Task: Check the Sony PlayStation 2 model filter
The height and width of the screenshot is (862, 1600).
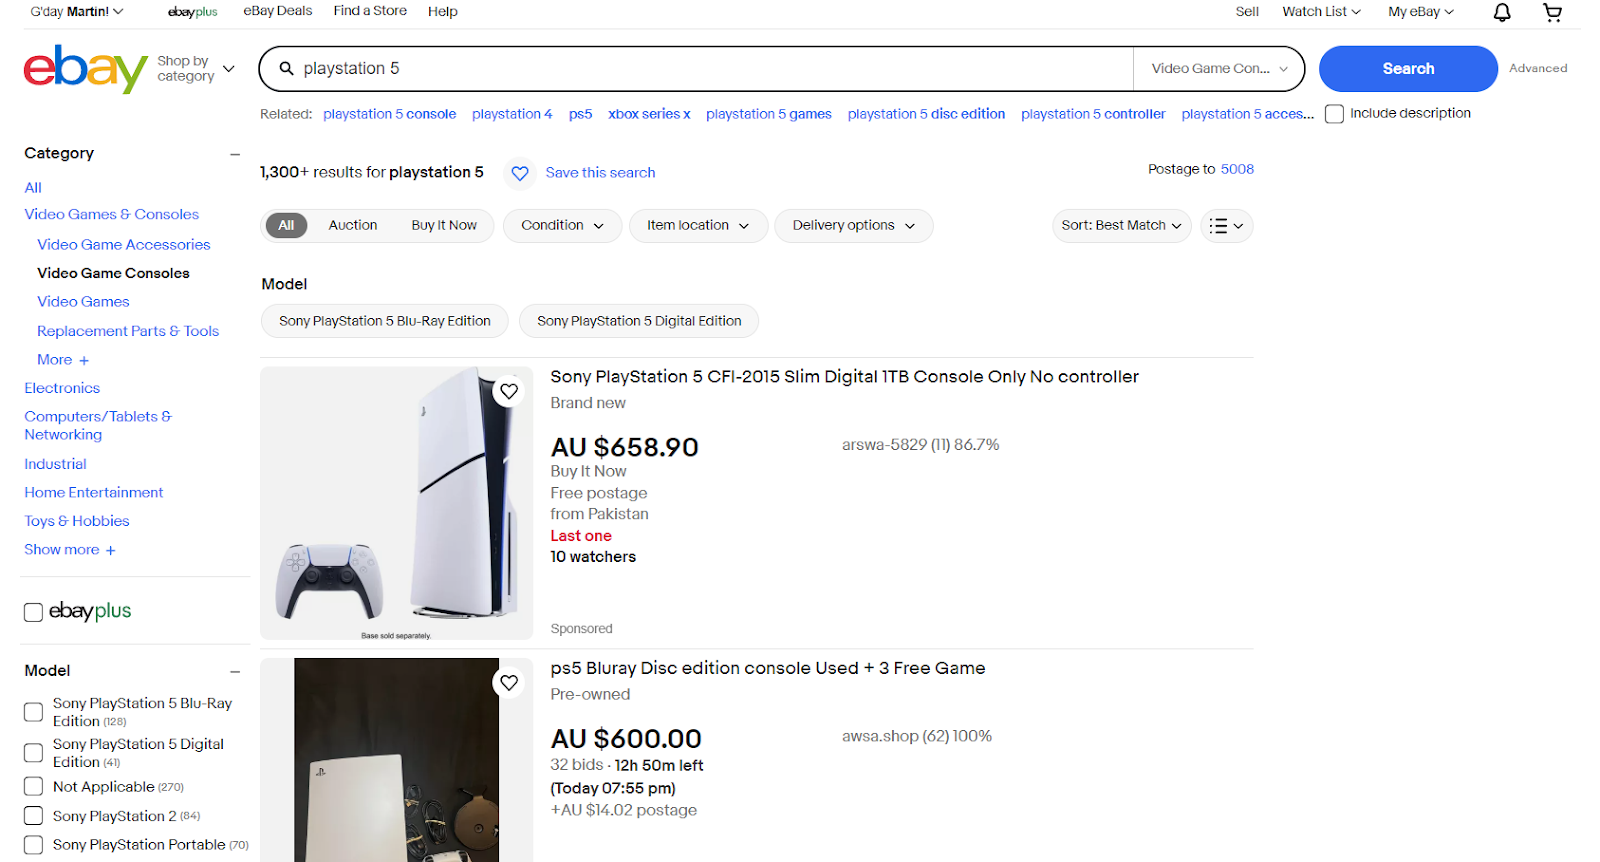Action: pos(33,816)
